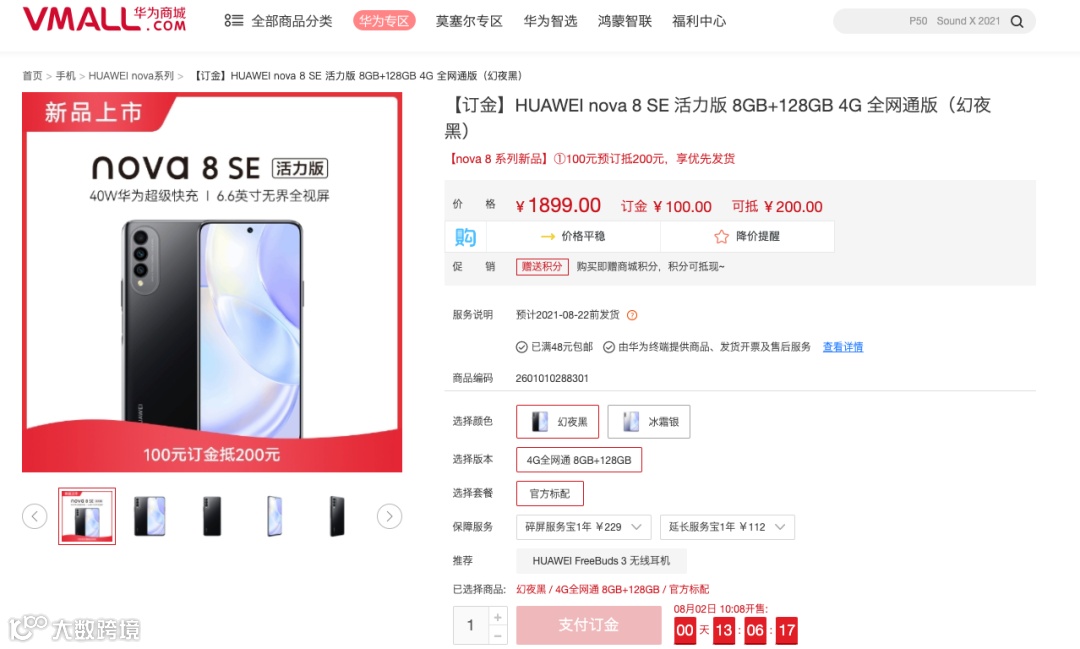This screenshot has width=1080, height=649.
Task: Increase quantity with plus stepper
Action: 497,617
